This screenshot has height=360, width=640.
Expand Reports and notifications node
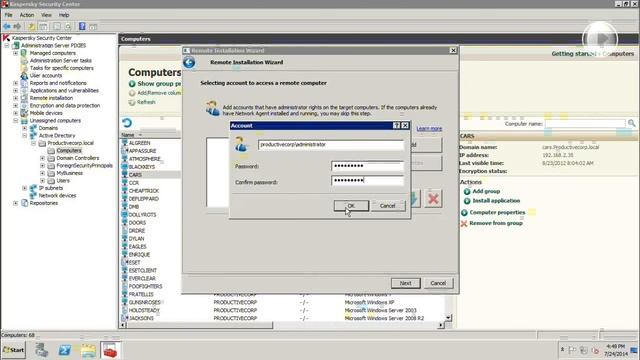16,83
